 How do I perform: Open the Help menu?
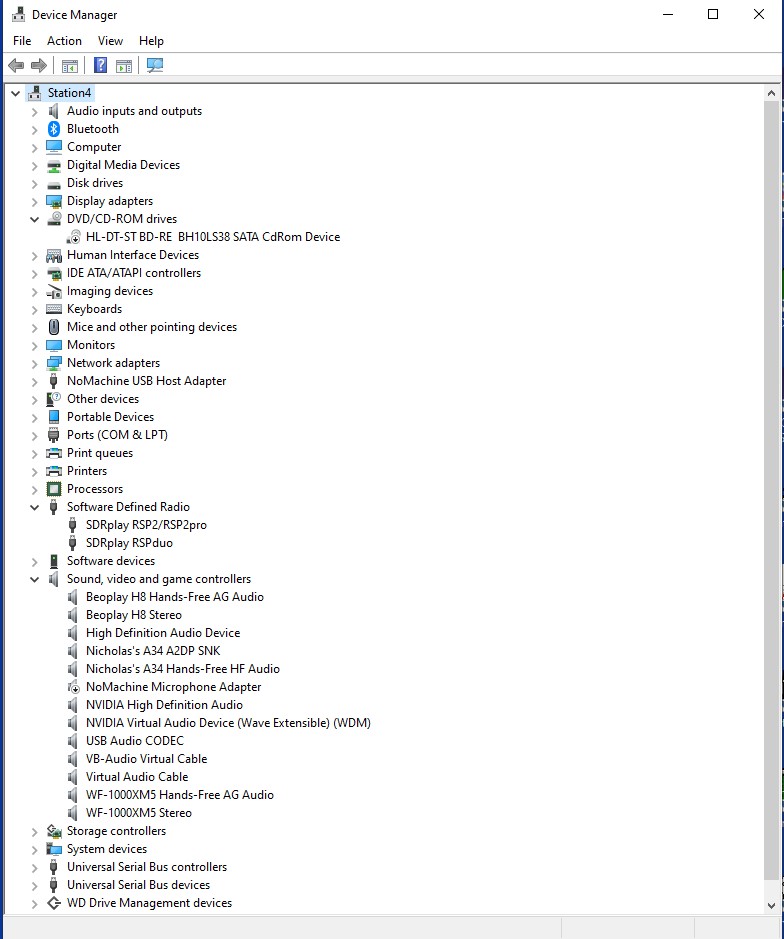pyautogui.click(x=151, y=41)
